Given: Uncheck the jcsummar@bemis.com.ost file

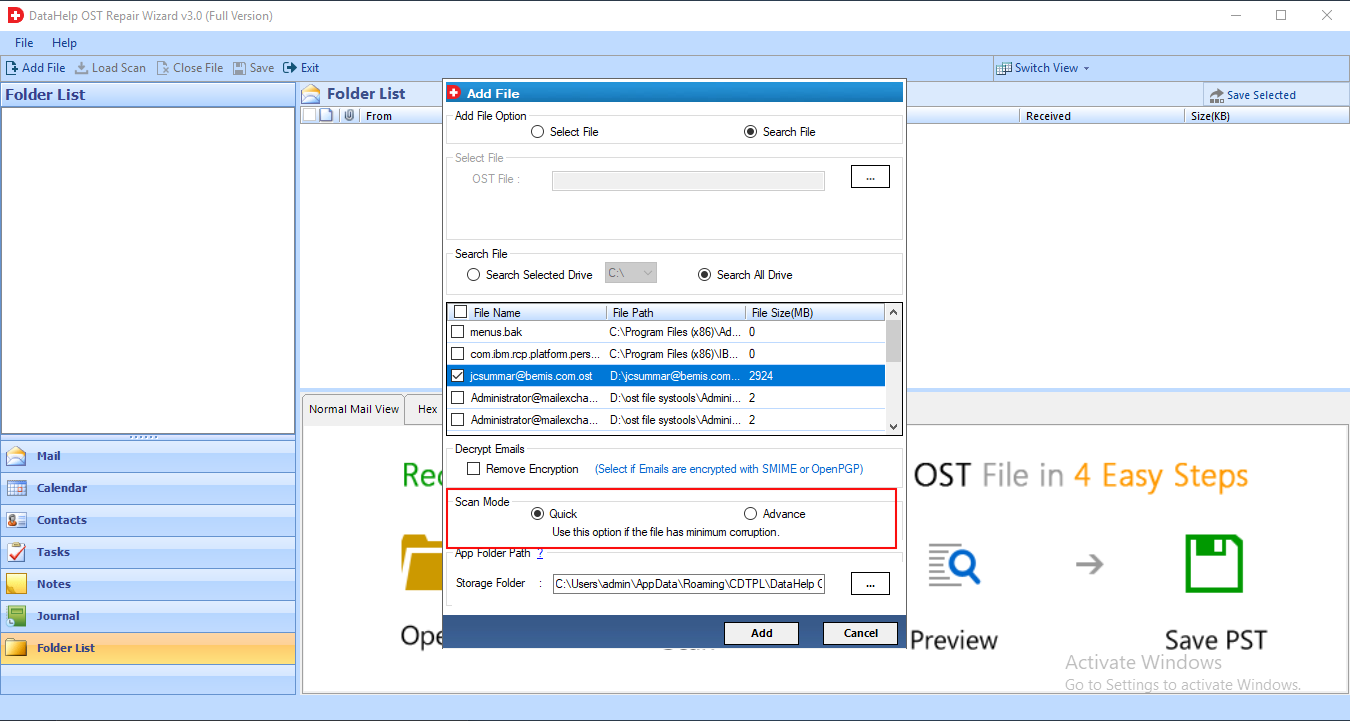Looking at the screenshot, I should tap(458, 375).
